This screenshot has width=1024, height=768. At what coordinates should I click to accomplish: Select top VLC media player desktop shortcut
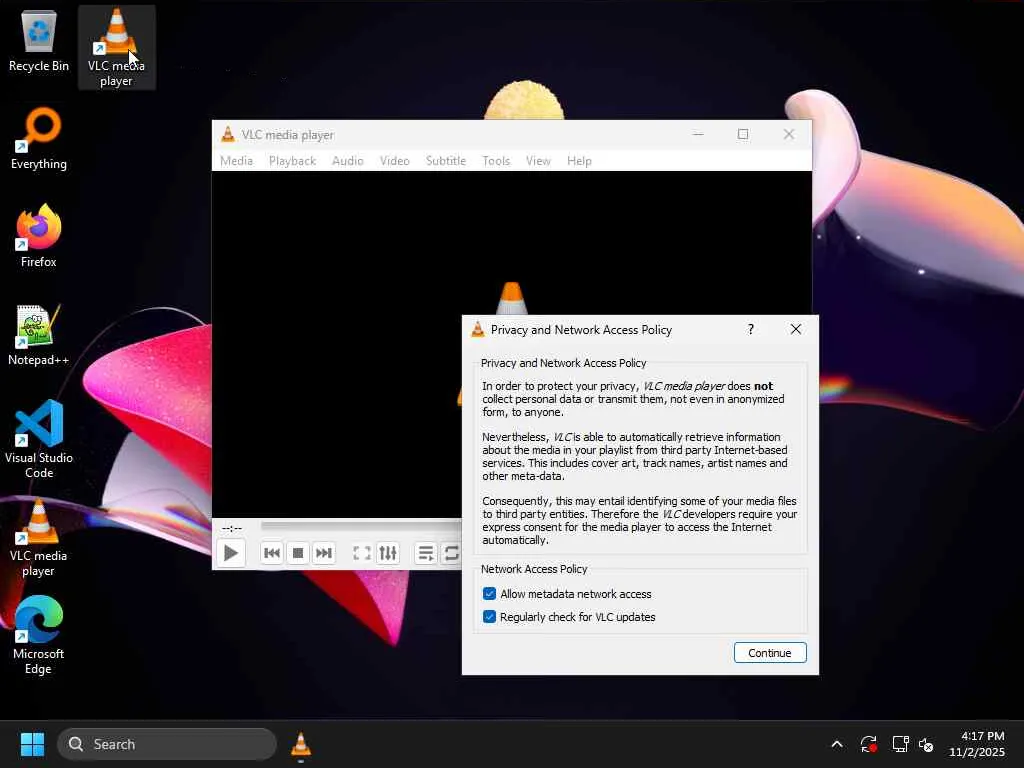click(116, 47)
